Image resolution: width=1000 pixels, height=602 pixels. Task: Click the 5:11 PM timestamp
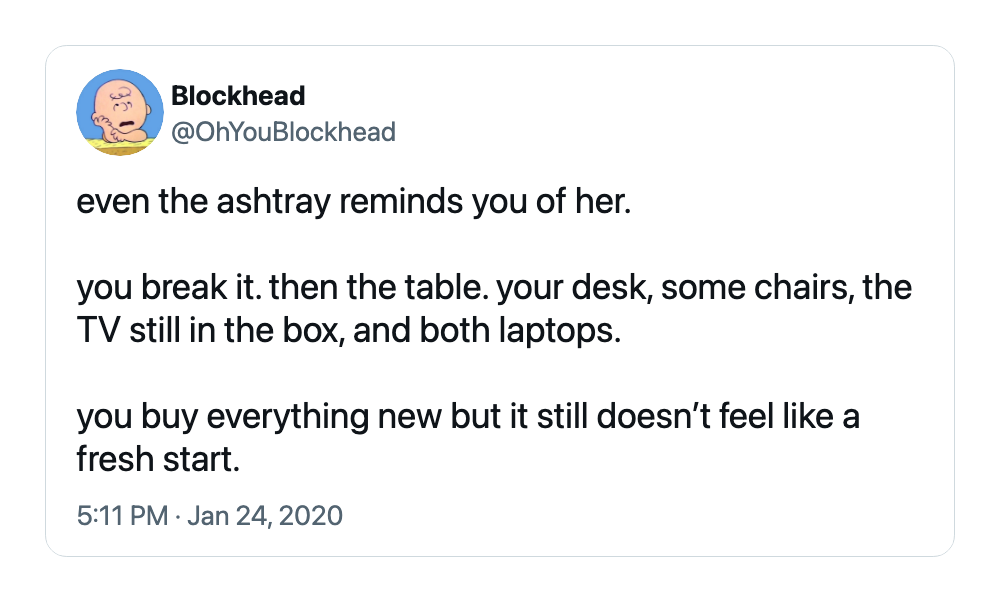click(x=122, y=515)
